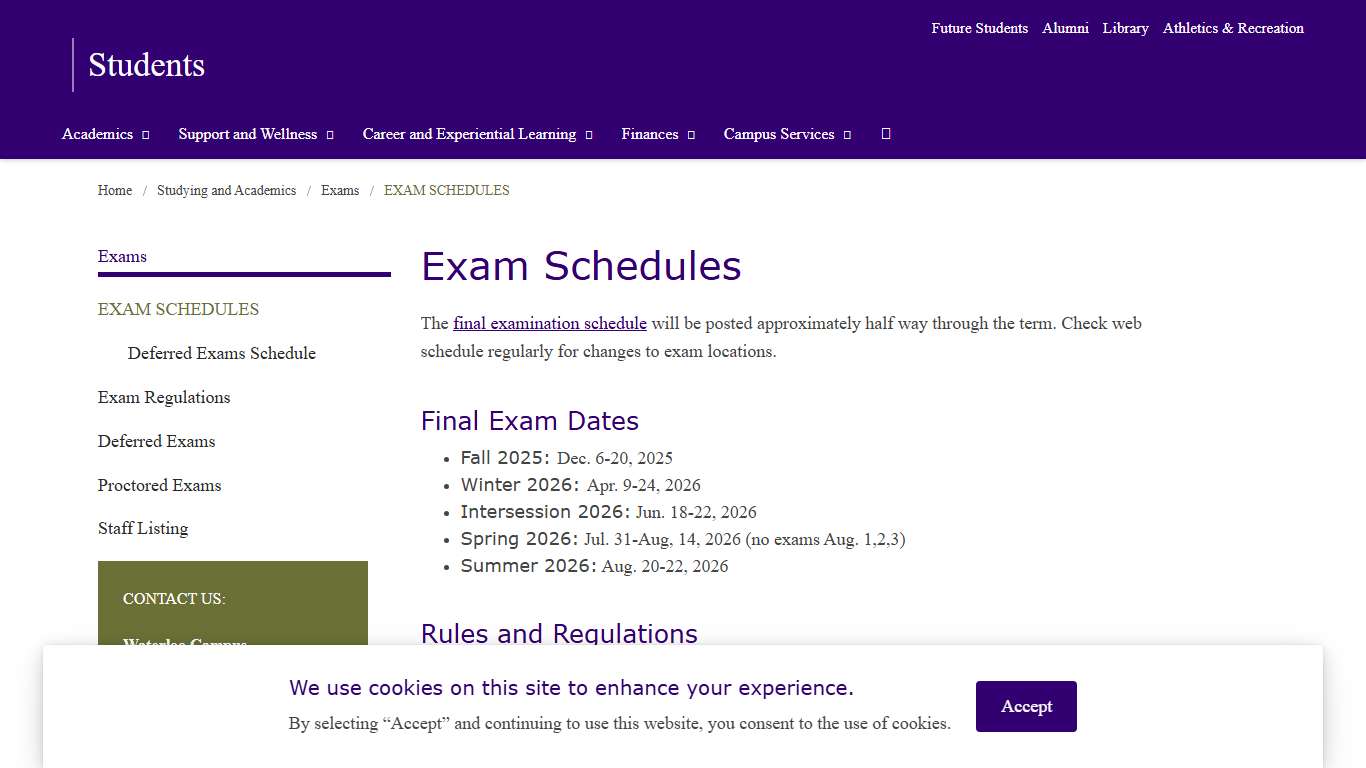Open Proctored Exams from sidebar

pos(159,485)
